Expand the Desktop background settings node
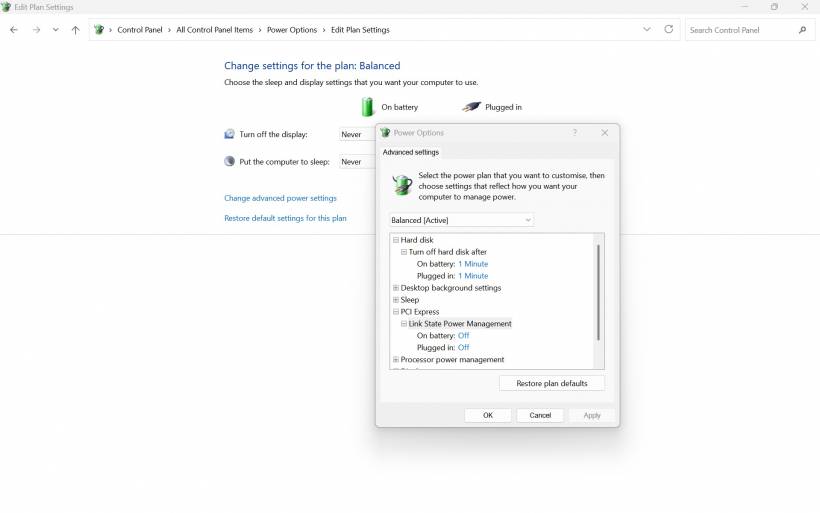 (x=396, y=288)
